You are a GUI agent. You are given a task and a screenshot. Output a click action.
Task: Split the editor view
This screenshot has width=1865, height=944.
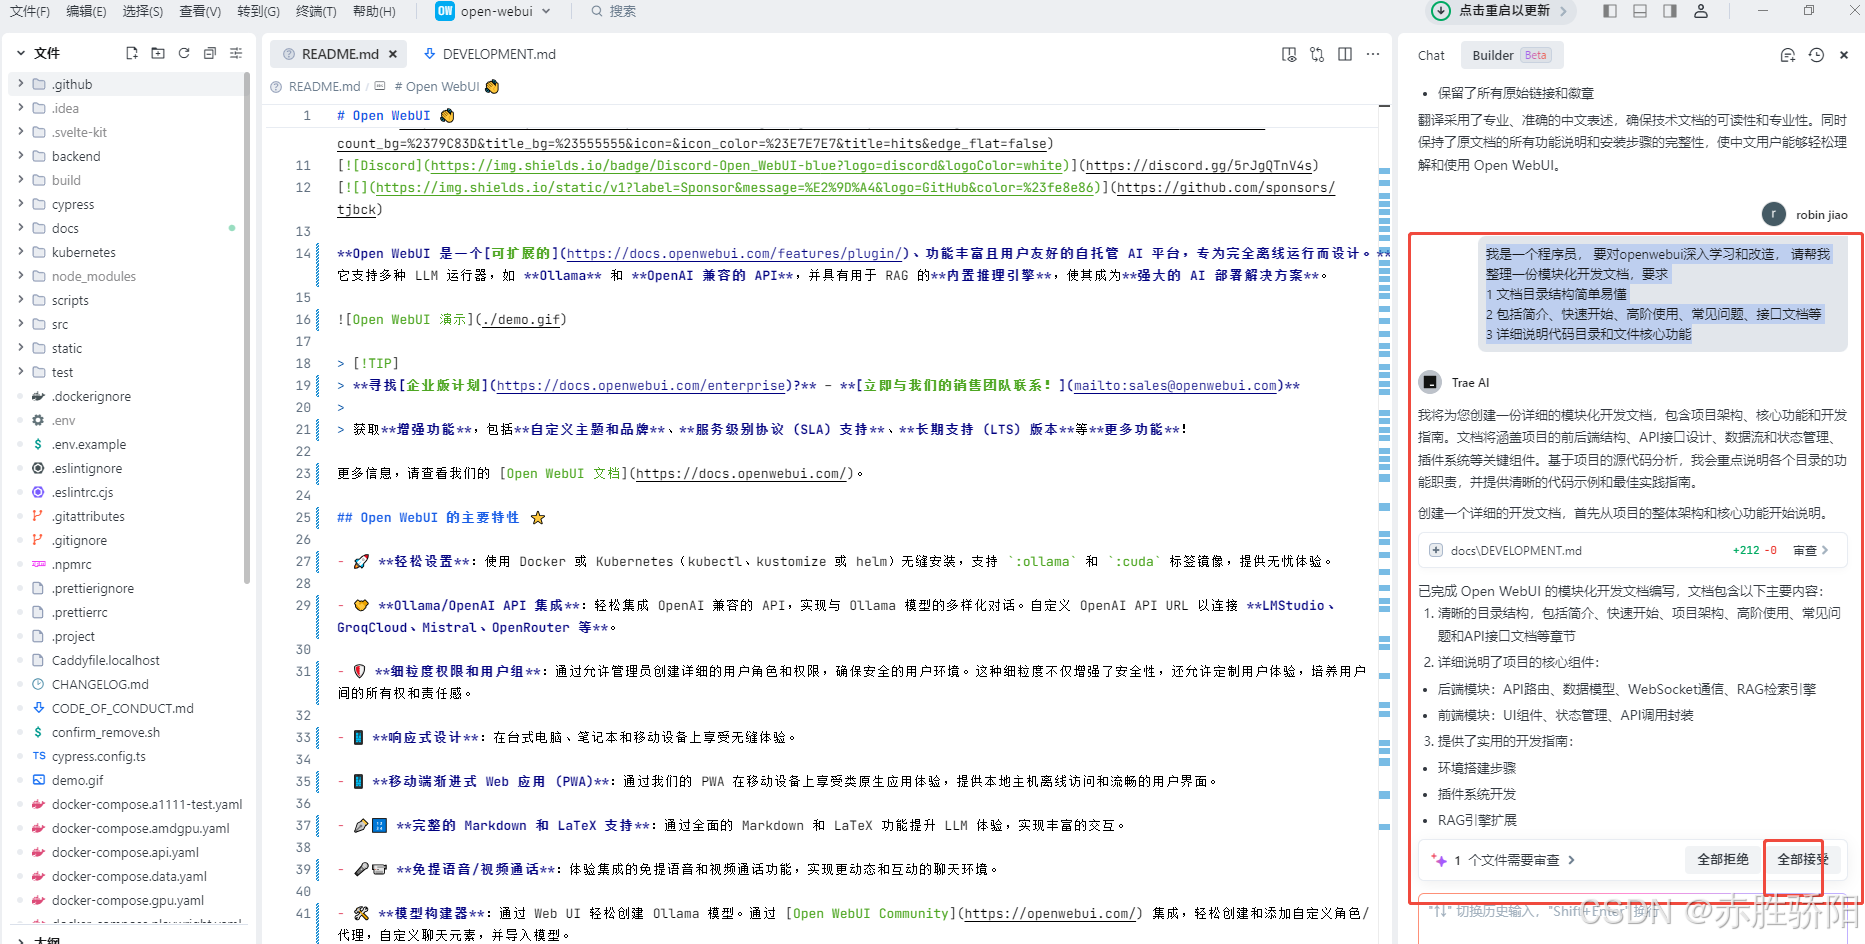tap(1345, 54)
